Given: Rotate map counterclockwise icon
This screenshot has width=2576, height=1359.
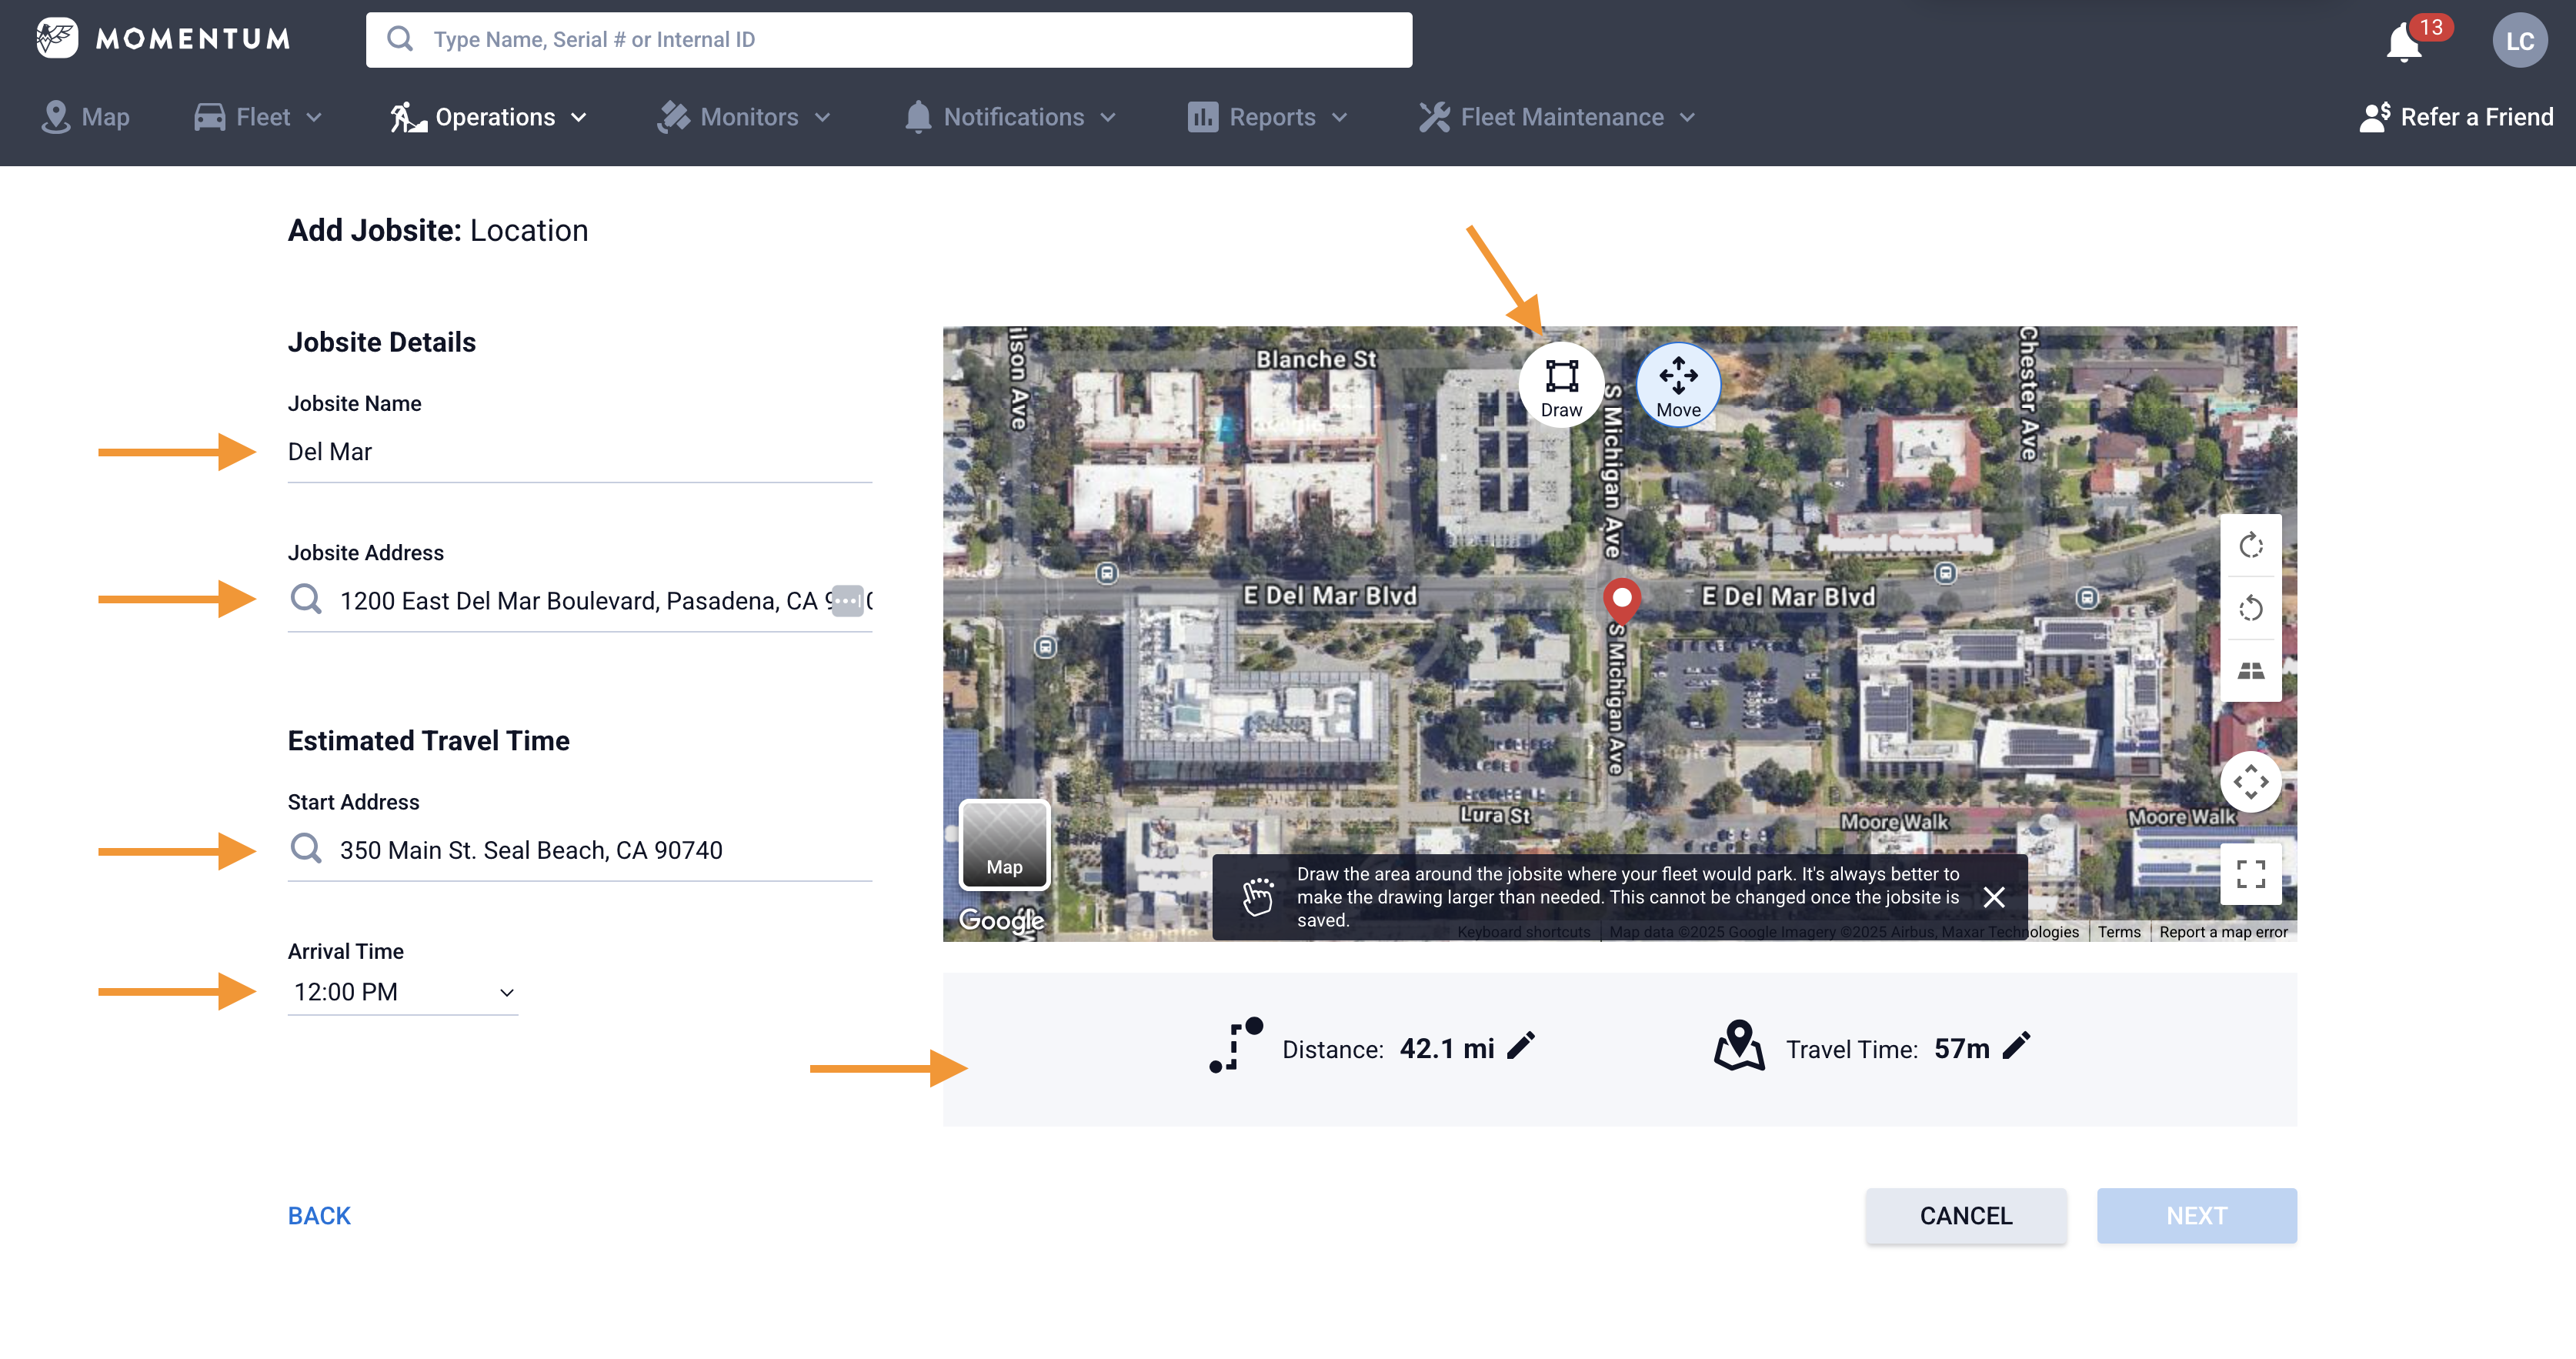Looking at the screenshot, I should click(2250, 608).
